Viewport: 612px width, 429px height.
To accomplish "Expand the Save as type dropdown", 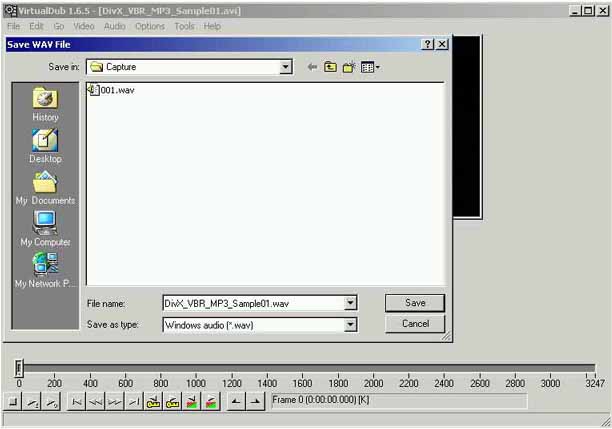I will tap(350, 325).
